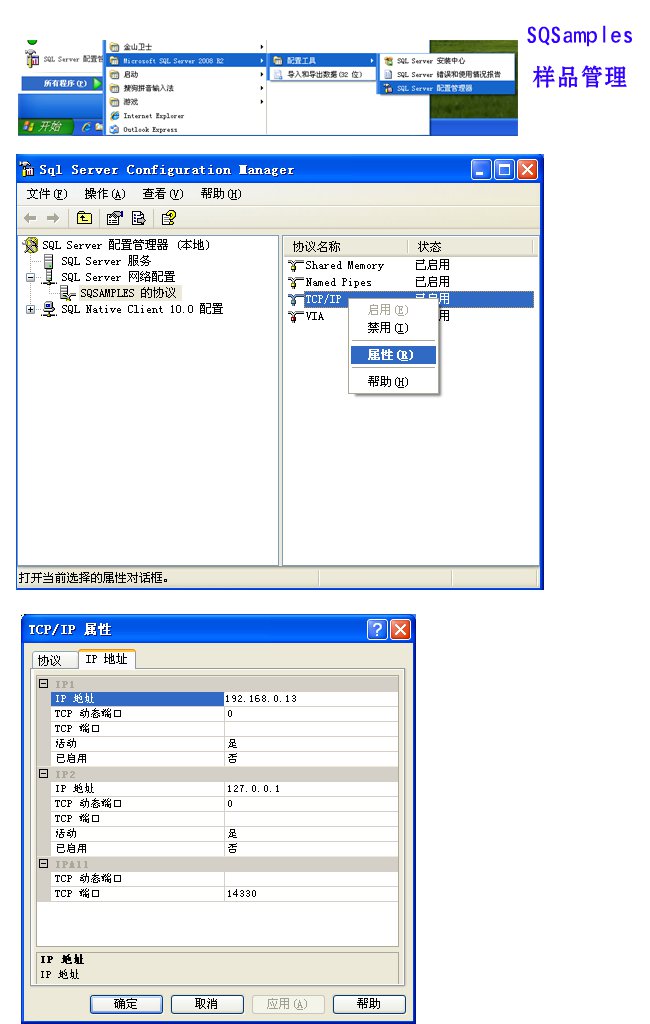Viewport: 650px width, 1024px height.
Task: Collapse the IP2 property group
Action: [x=44, y=774]
